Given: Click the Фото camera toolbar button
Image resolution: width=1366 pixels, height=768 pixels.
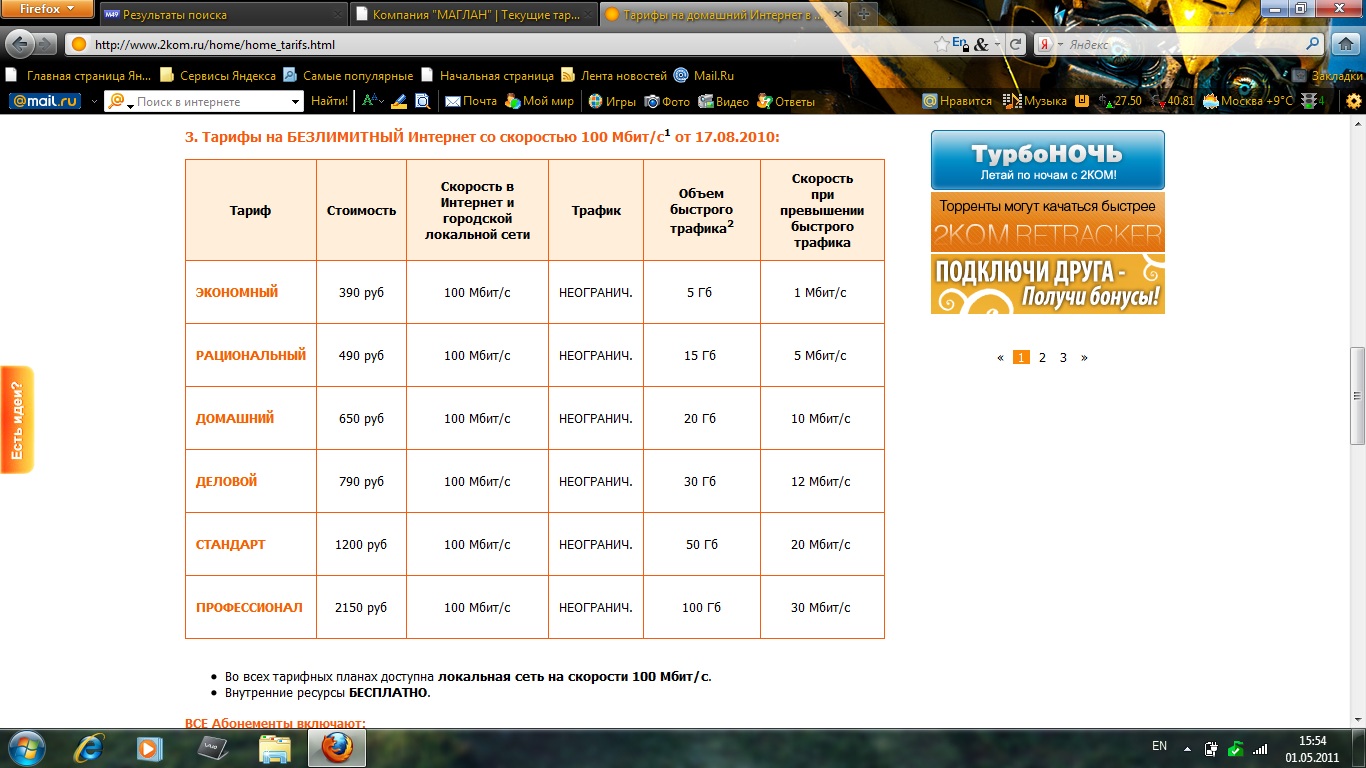Looking at the screenshot, I should [x=667, y=101].
